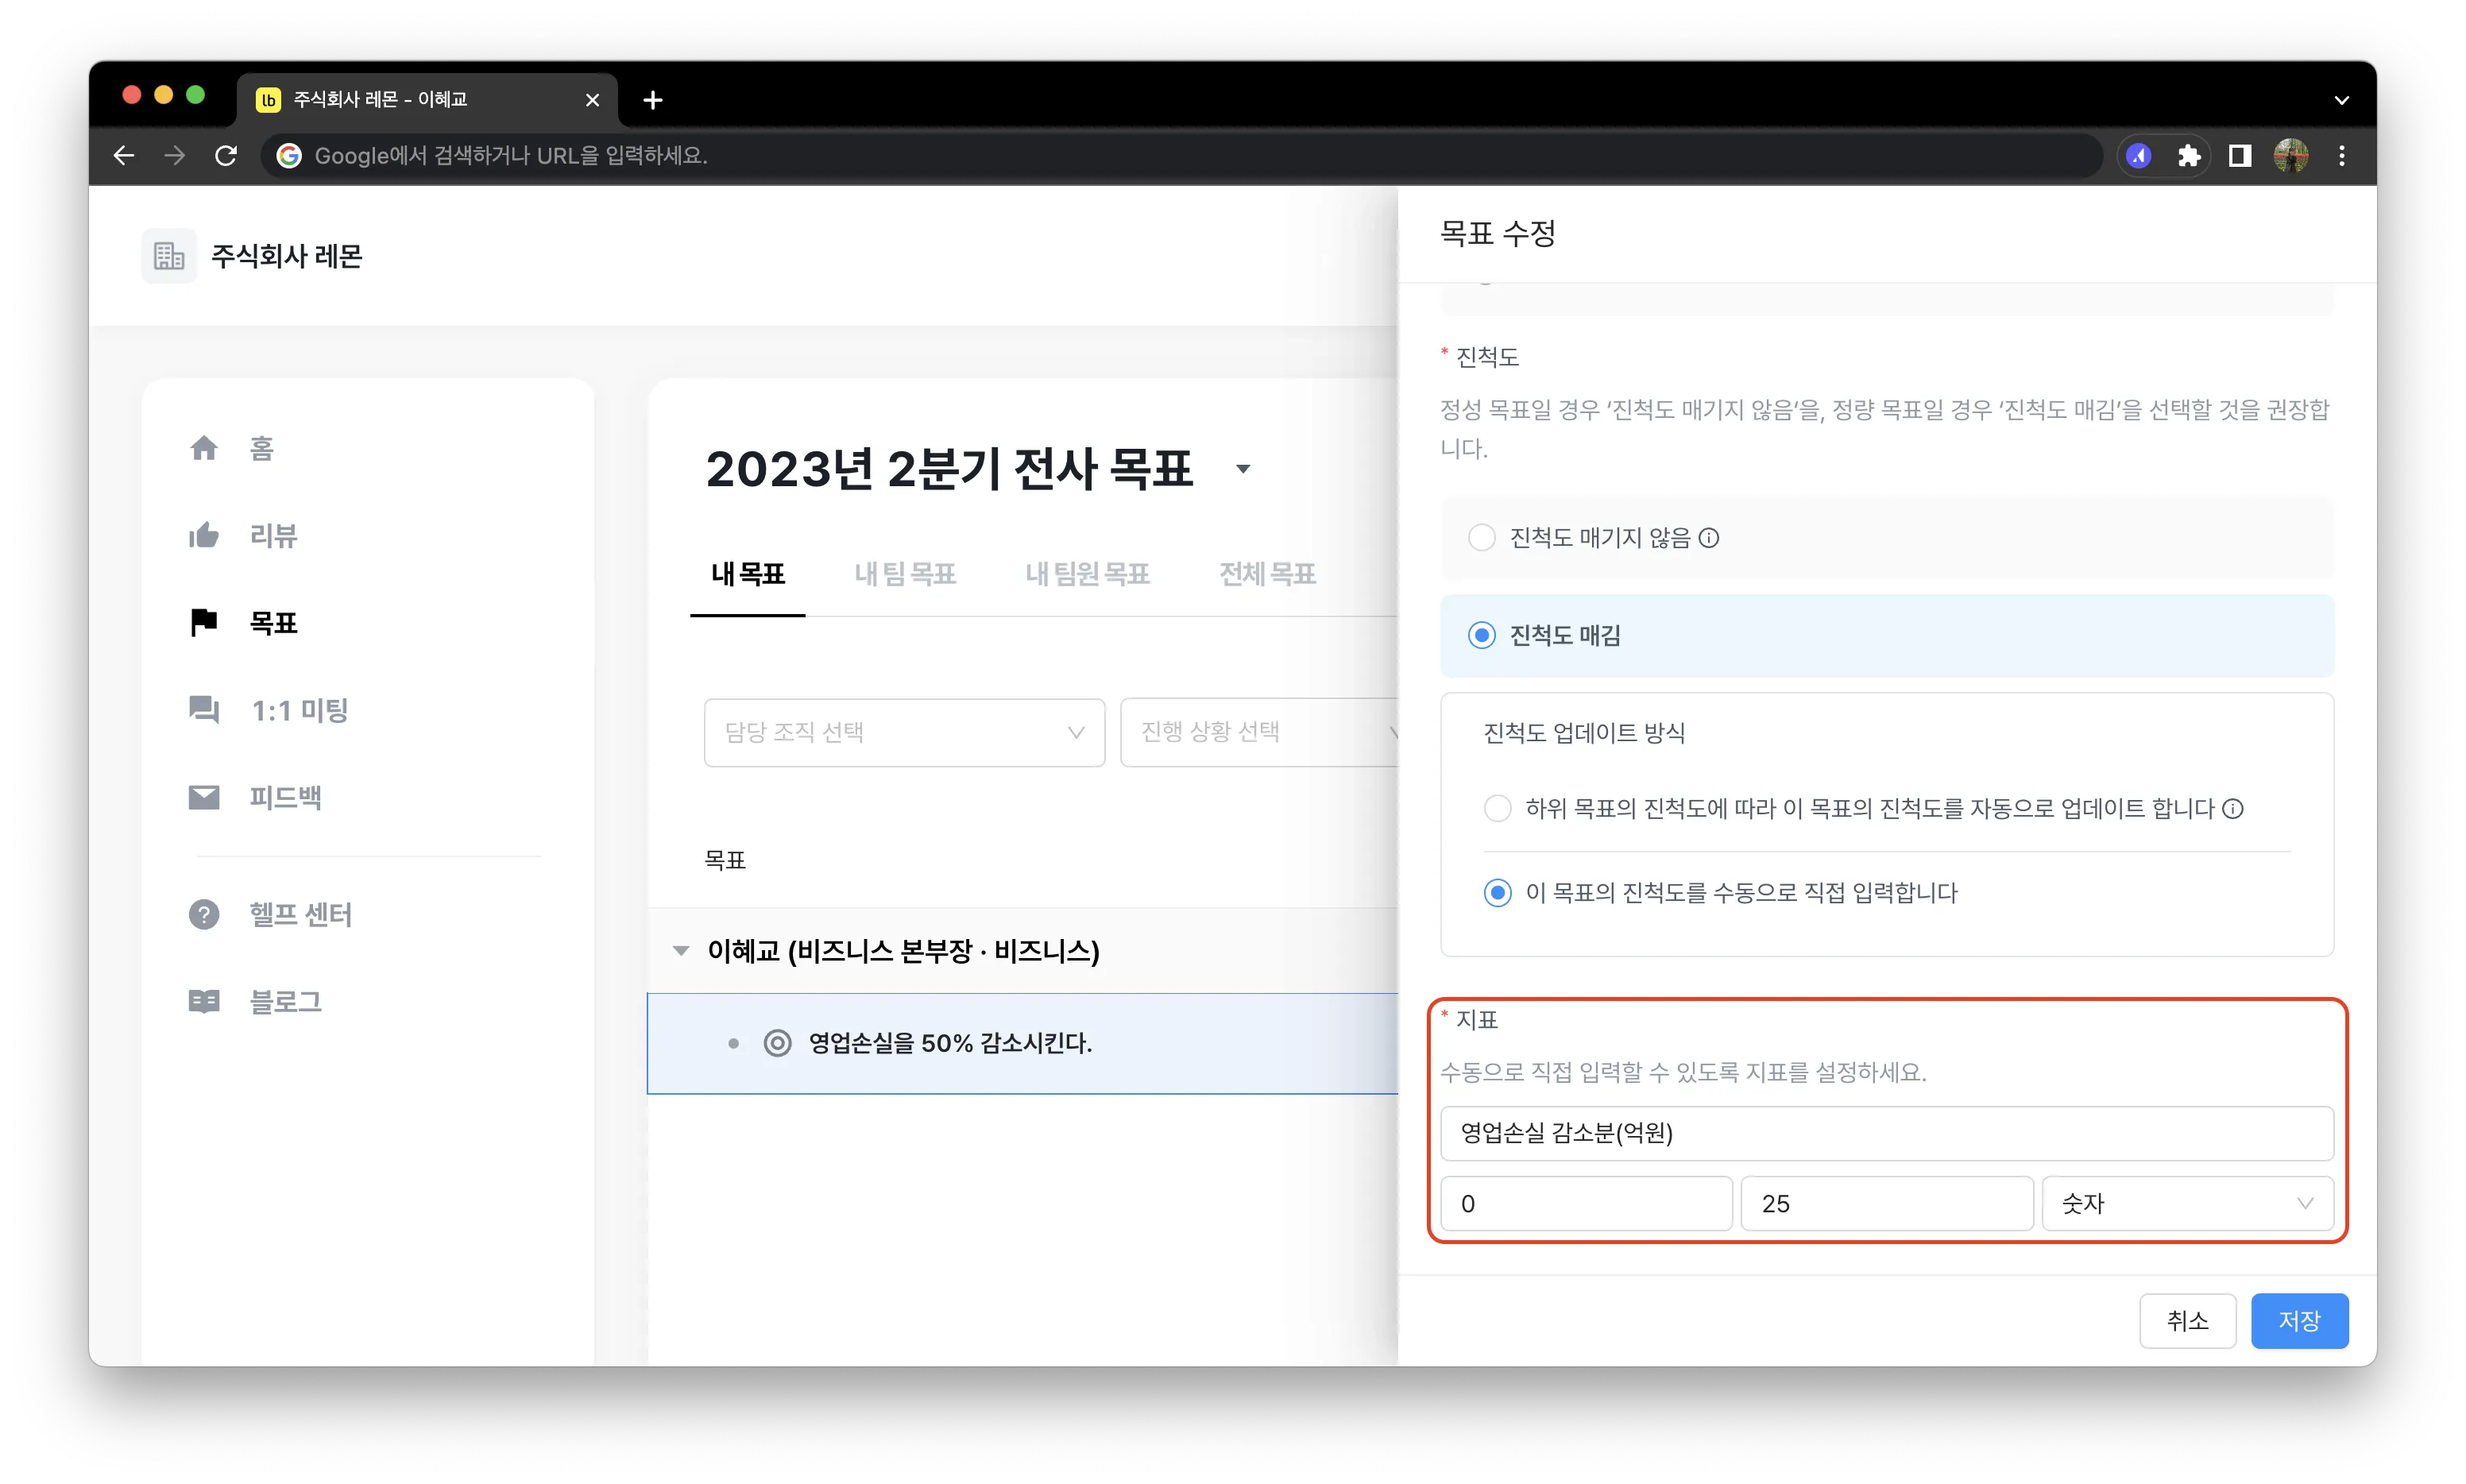
Task: Open a new browser tab with plus button
Action: point(652,100)
